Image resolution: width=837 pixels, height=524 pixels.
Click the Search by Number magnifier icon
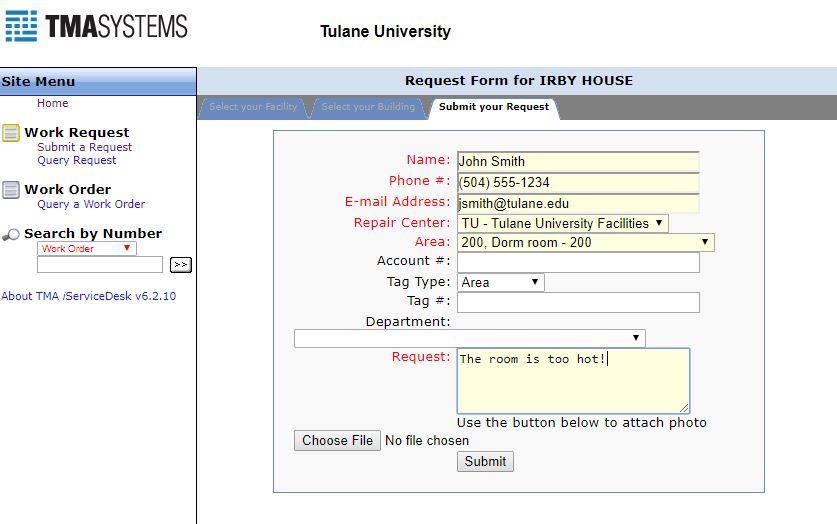(x=11, y=234)
